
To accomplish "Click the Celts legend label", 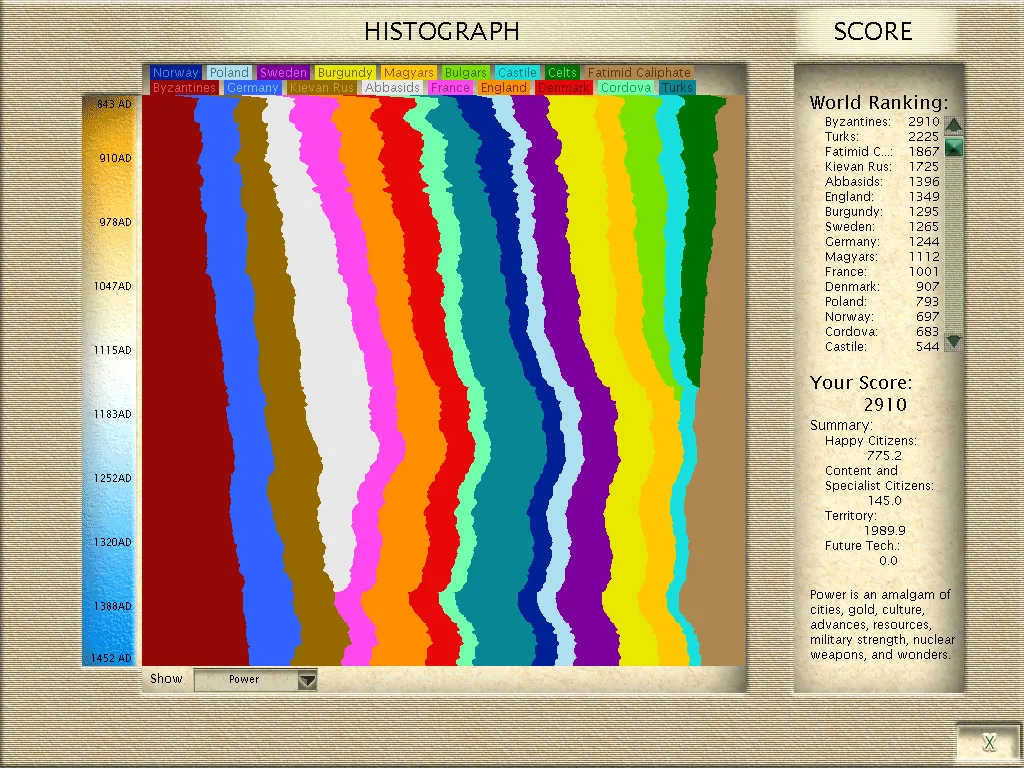I will click(562, 72).
